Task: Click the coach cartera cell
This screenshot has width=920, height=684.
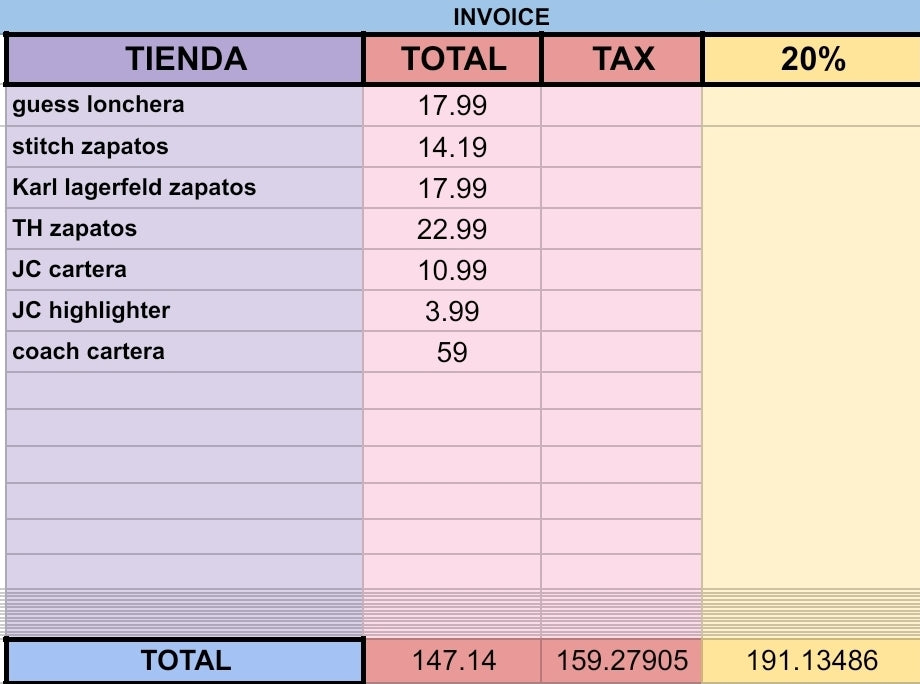Action: tap(185, 352)
